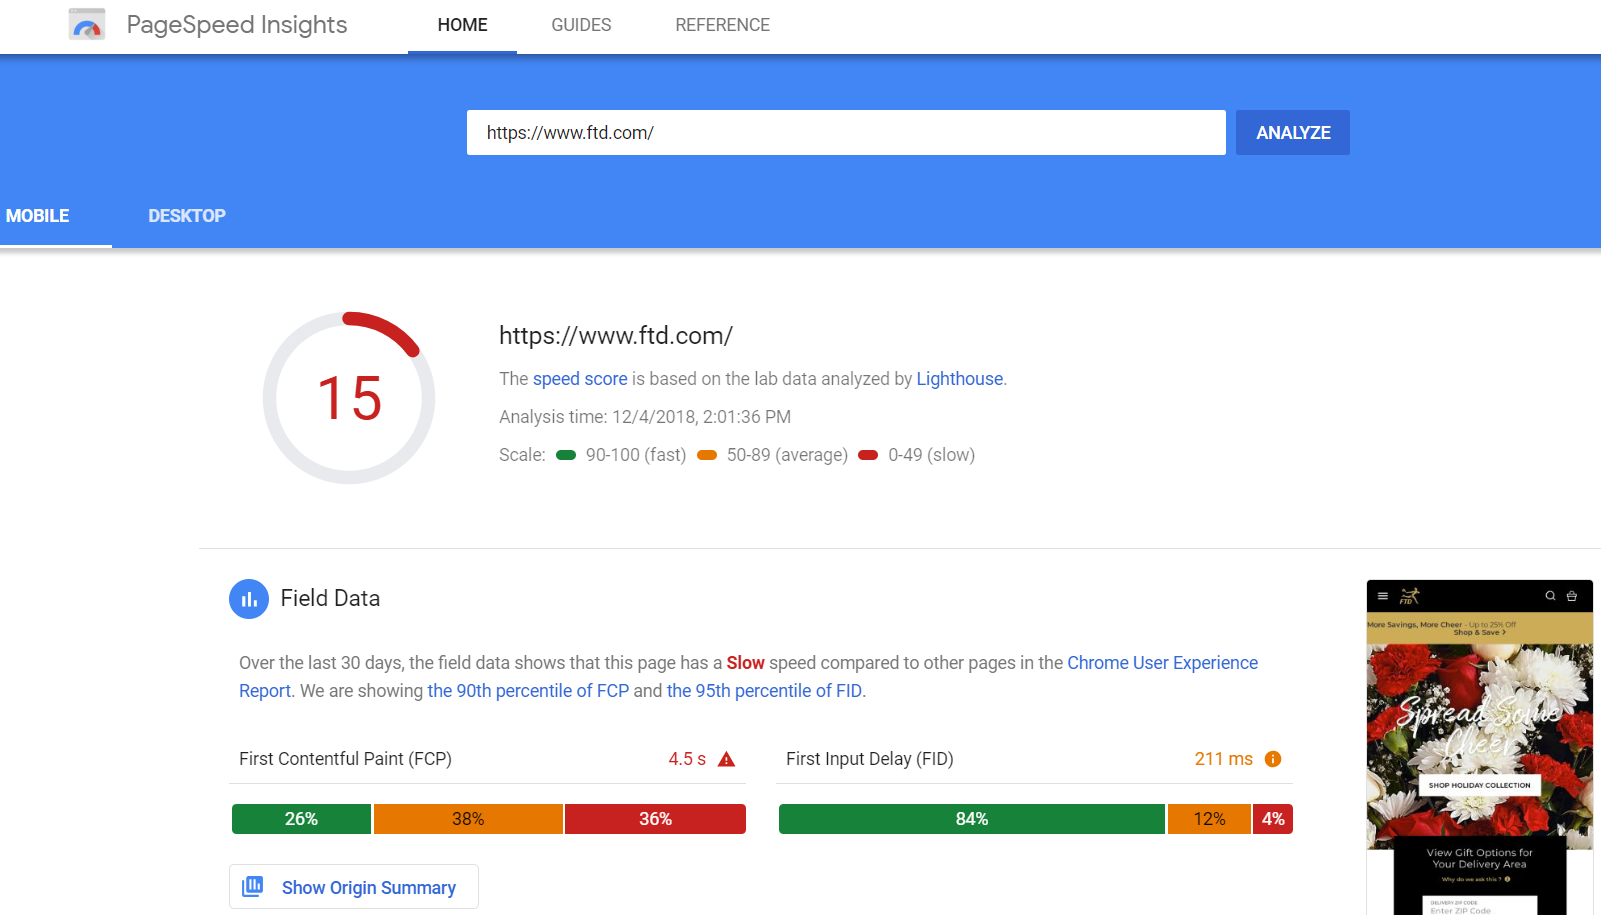Click inside the URL input field
This screenshot has height=915, width=1601.
coord(845,132)
